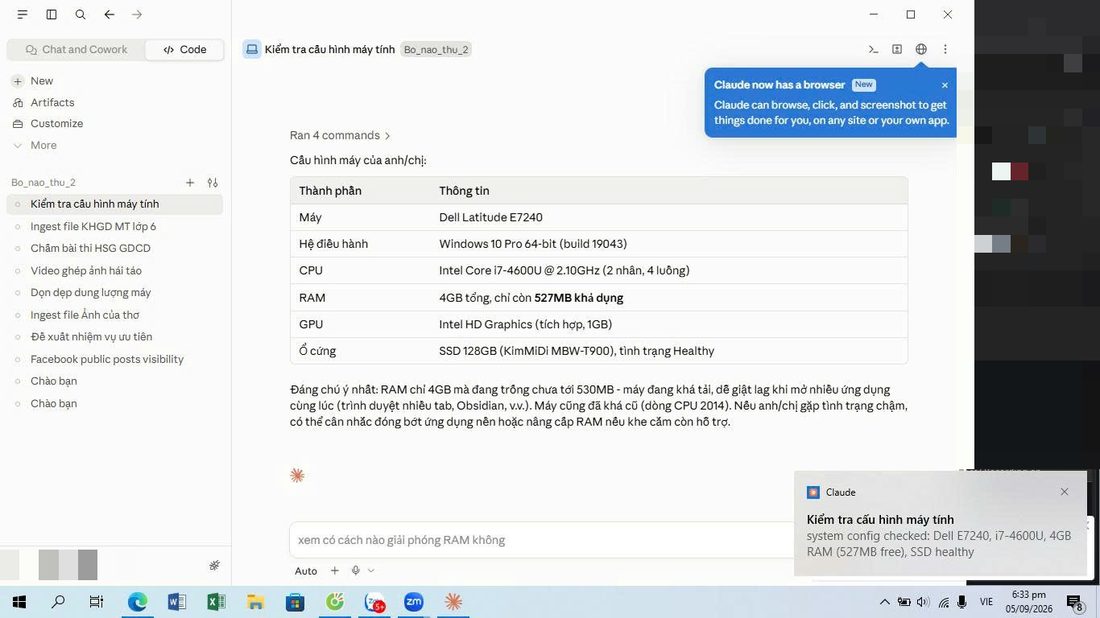Viewport: 1100px width, 618px height.
Task: Go back with the left arrow
Action: click(x=109, y=14)
